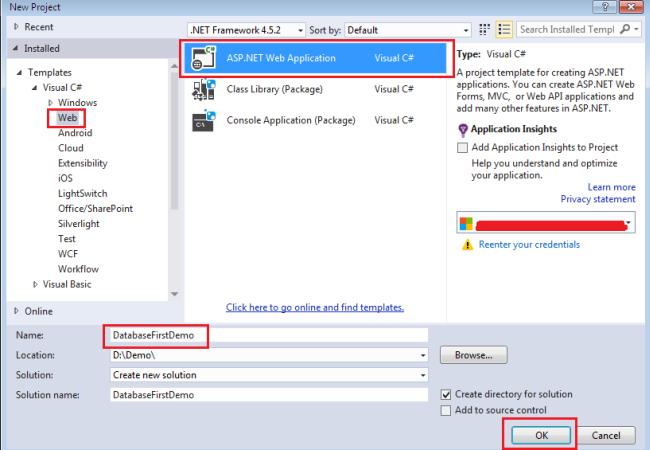The image size is (650, 450).
Task: Expand the Visual Basic tree node
Action: click(35, 285)
